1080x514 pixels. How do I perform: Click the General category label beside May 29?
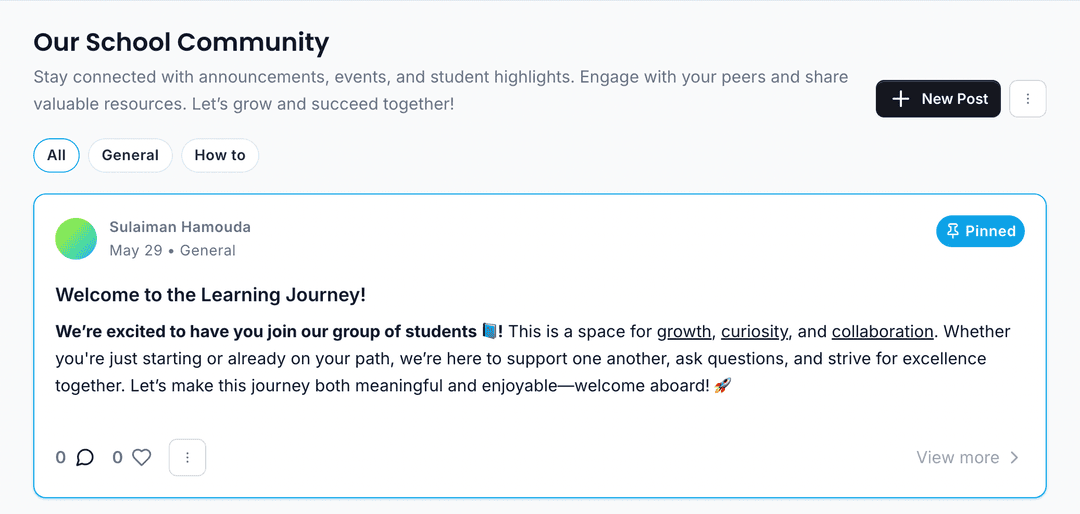point(207,250)
